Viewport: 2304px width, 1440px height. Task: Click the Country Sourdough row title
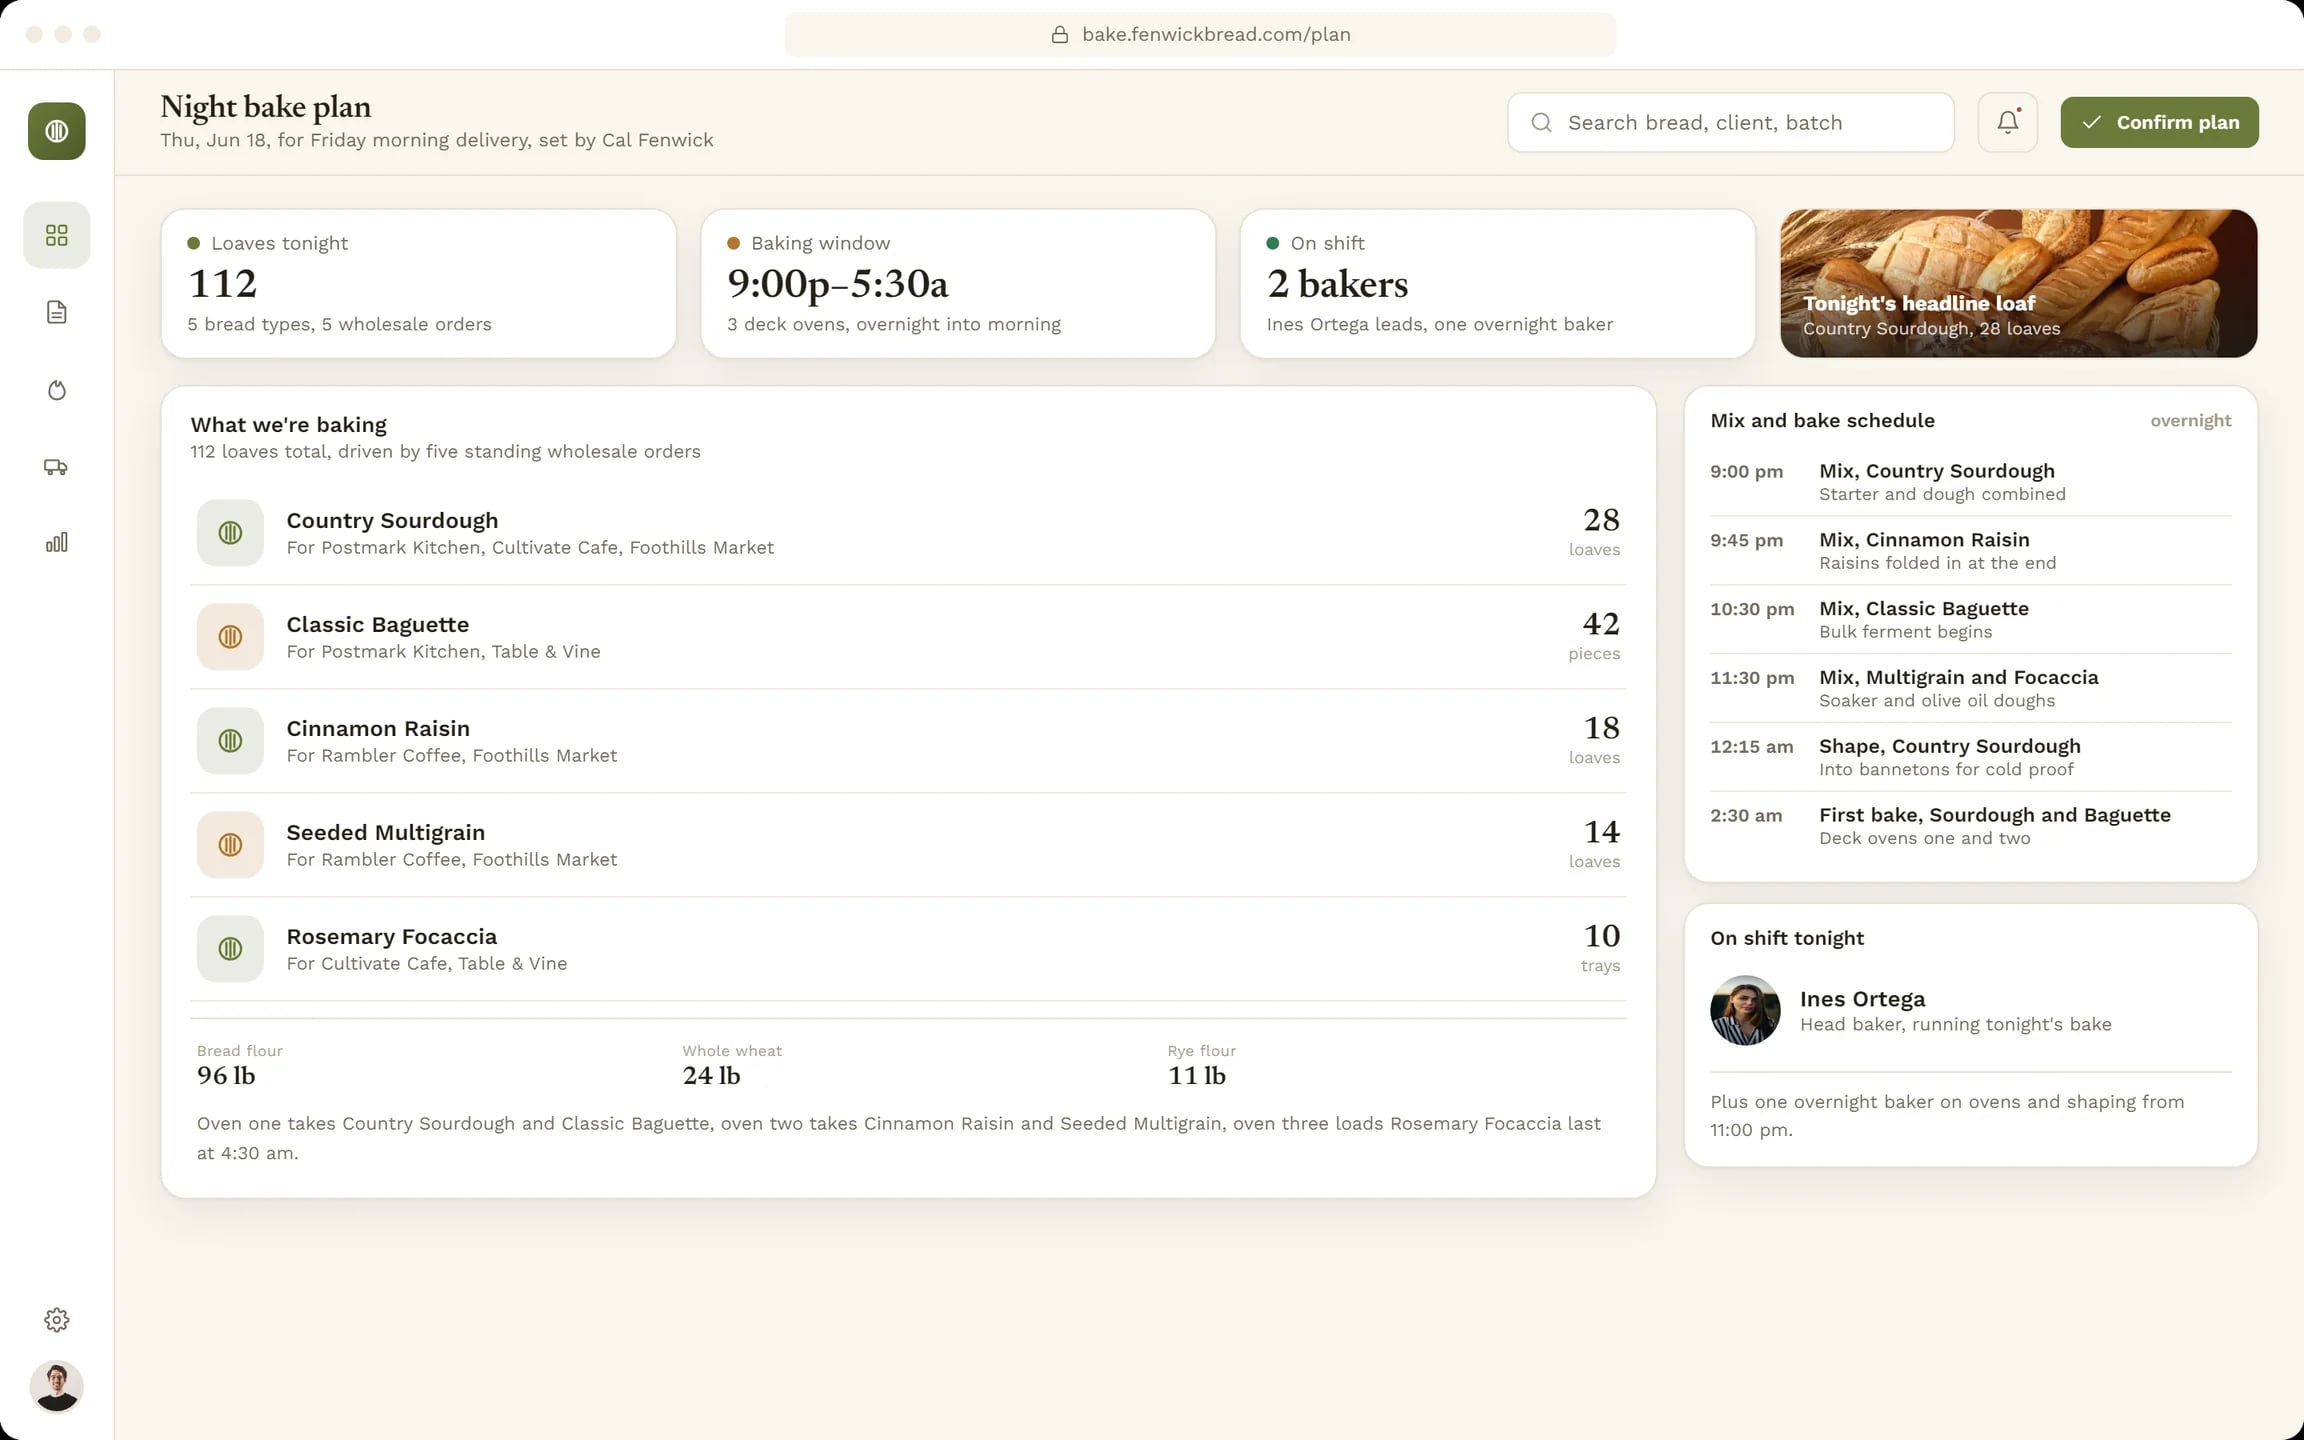pyautogui.click(x=392, y=521)
